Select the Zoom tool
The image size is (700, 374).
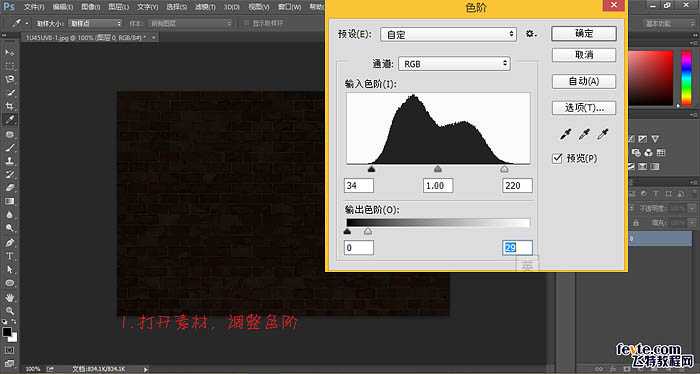9,311
